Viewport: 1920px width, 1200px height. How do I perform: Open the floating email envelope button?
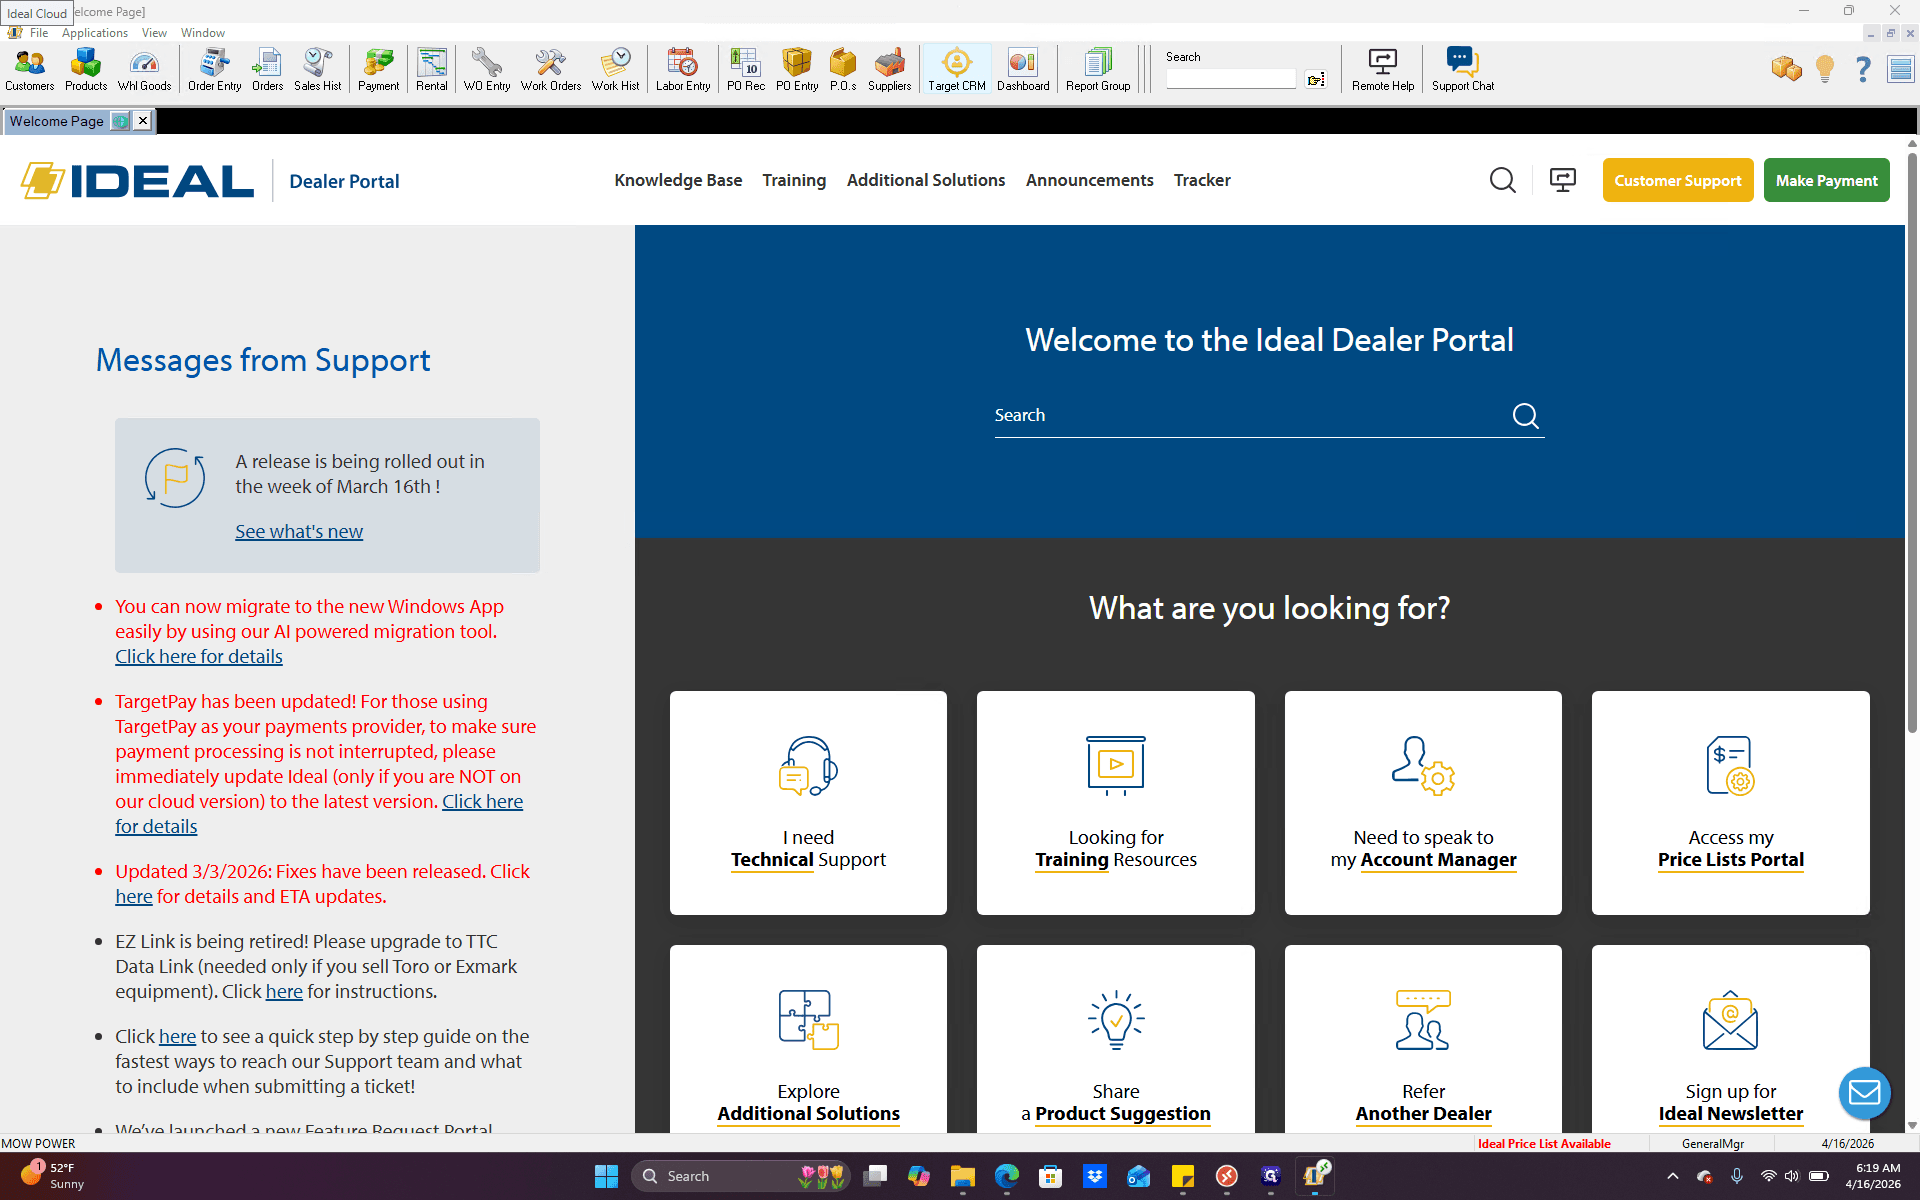pos(1864,1092)
